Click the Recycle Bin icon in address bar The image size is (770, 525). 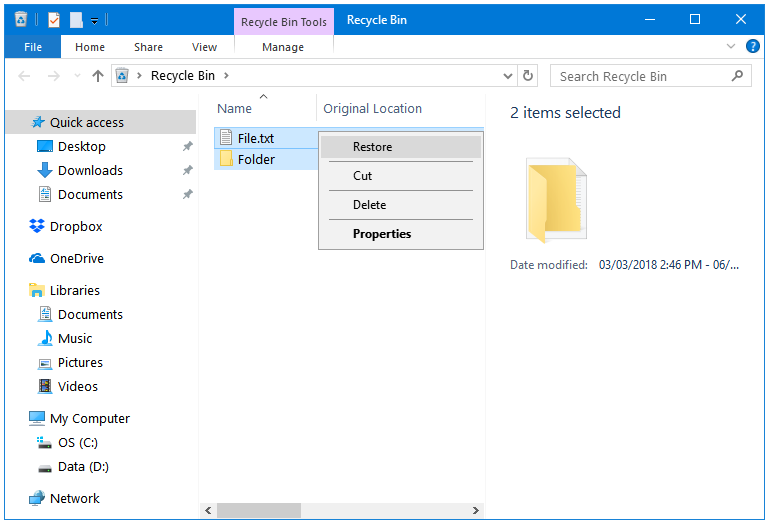(x=122, y=76)
